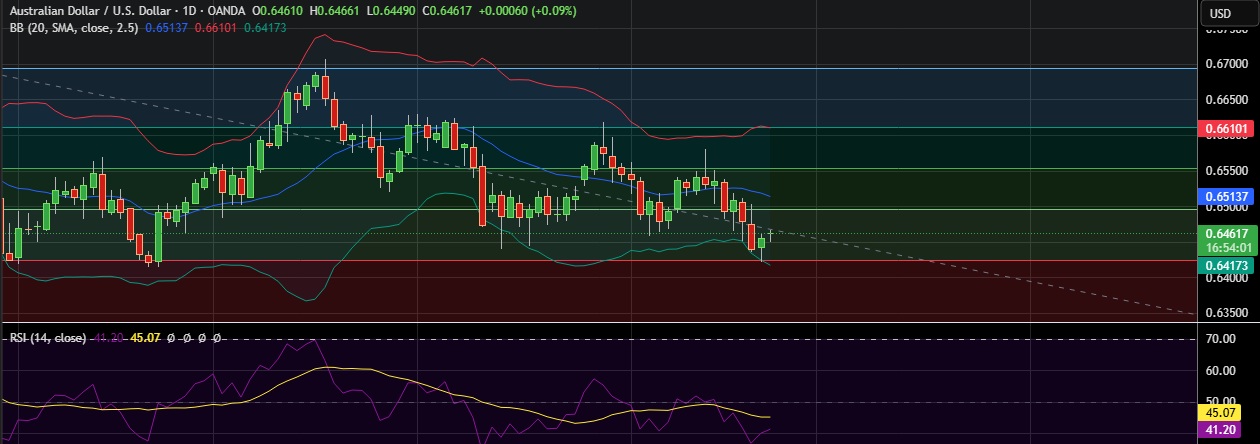Image resolution: width=1260 pixels, height=444 pixels.
Task: Click the 0.63500 price axis label
Action: [x=1225, y=313]
